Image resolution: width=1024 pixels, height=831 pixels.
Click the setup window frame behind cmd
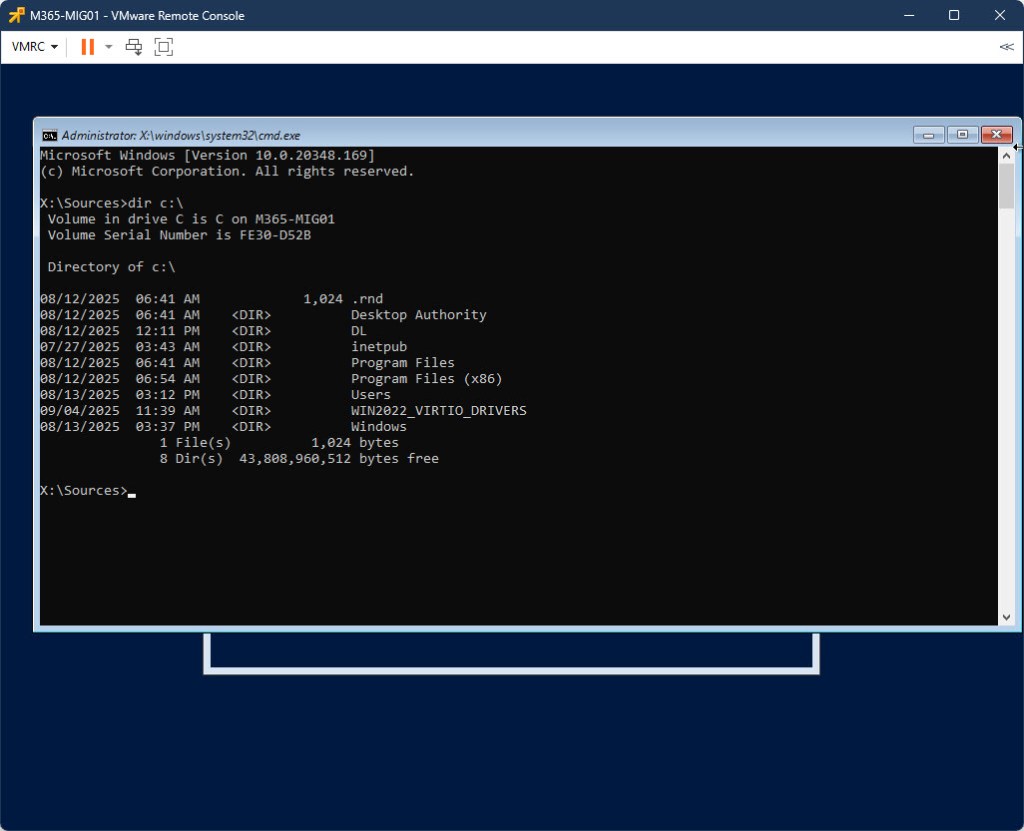[510, 668]
